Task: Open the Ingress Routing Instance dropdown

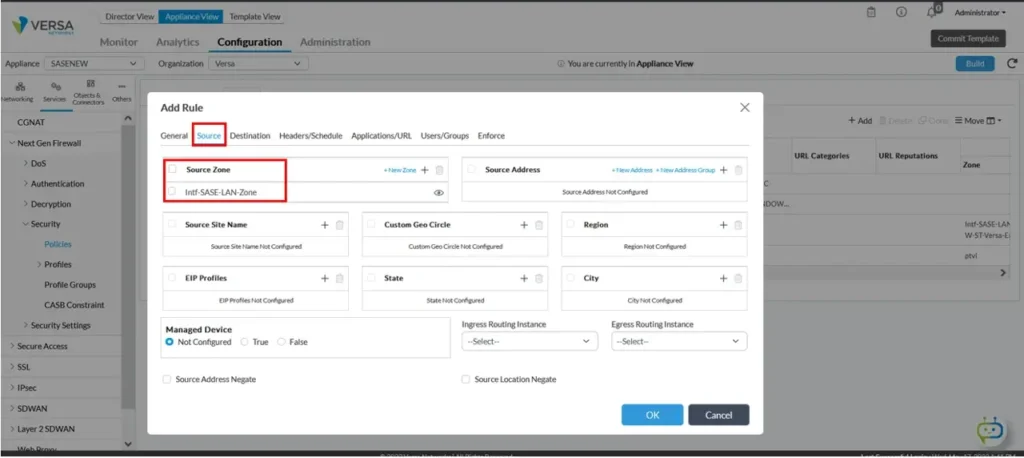Action: pos(529,341)
